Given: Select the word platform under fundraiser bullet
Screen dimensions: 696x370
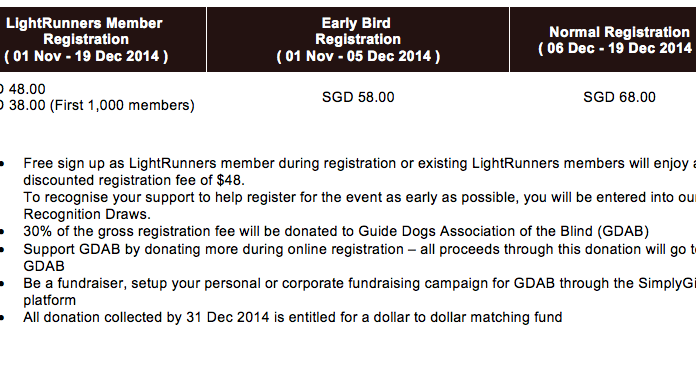Looking at the screenshot, I should 49,300.
